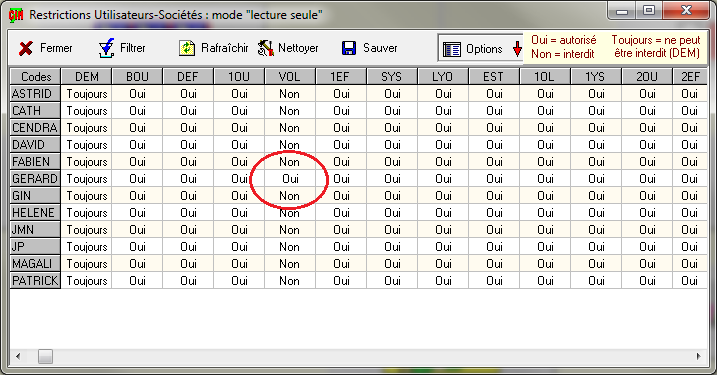
Task: Select the DEF column header
Action: pyautogui.click(x=188, y=76)
